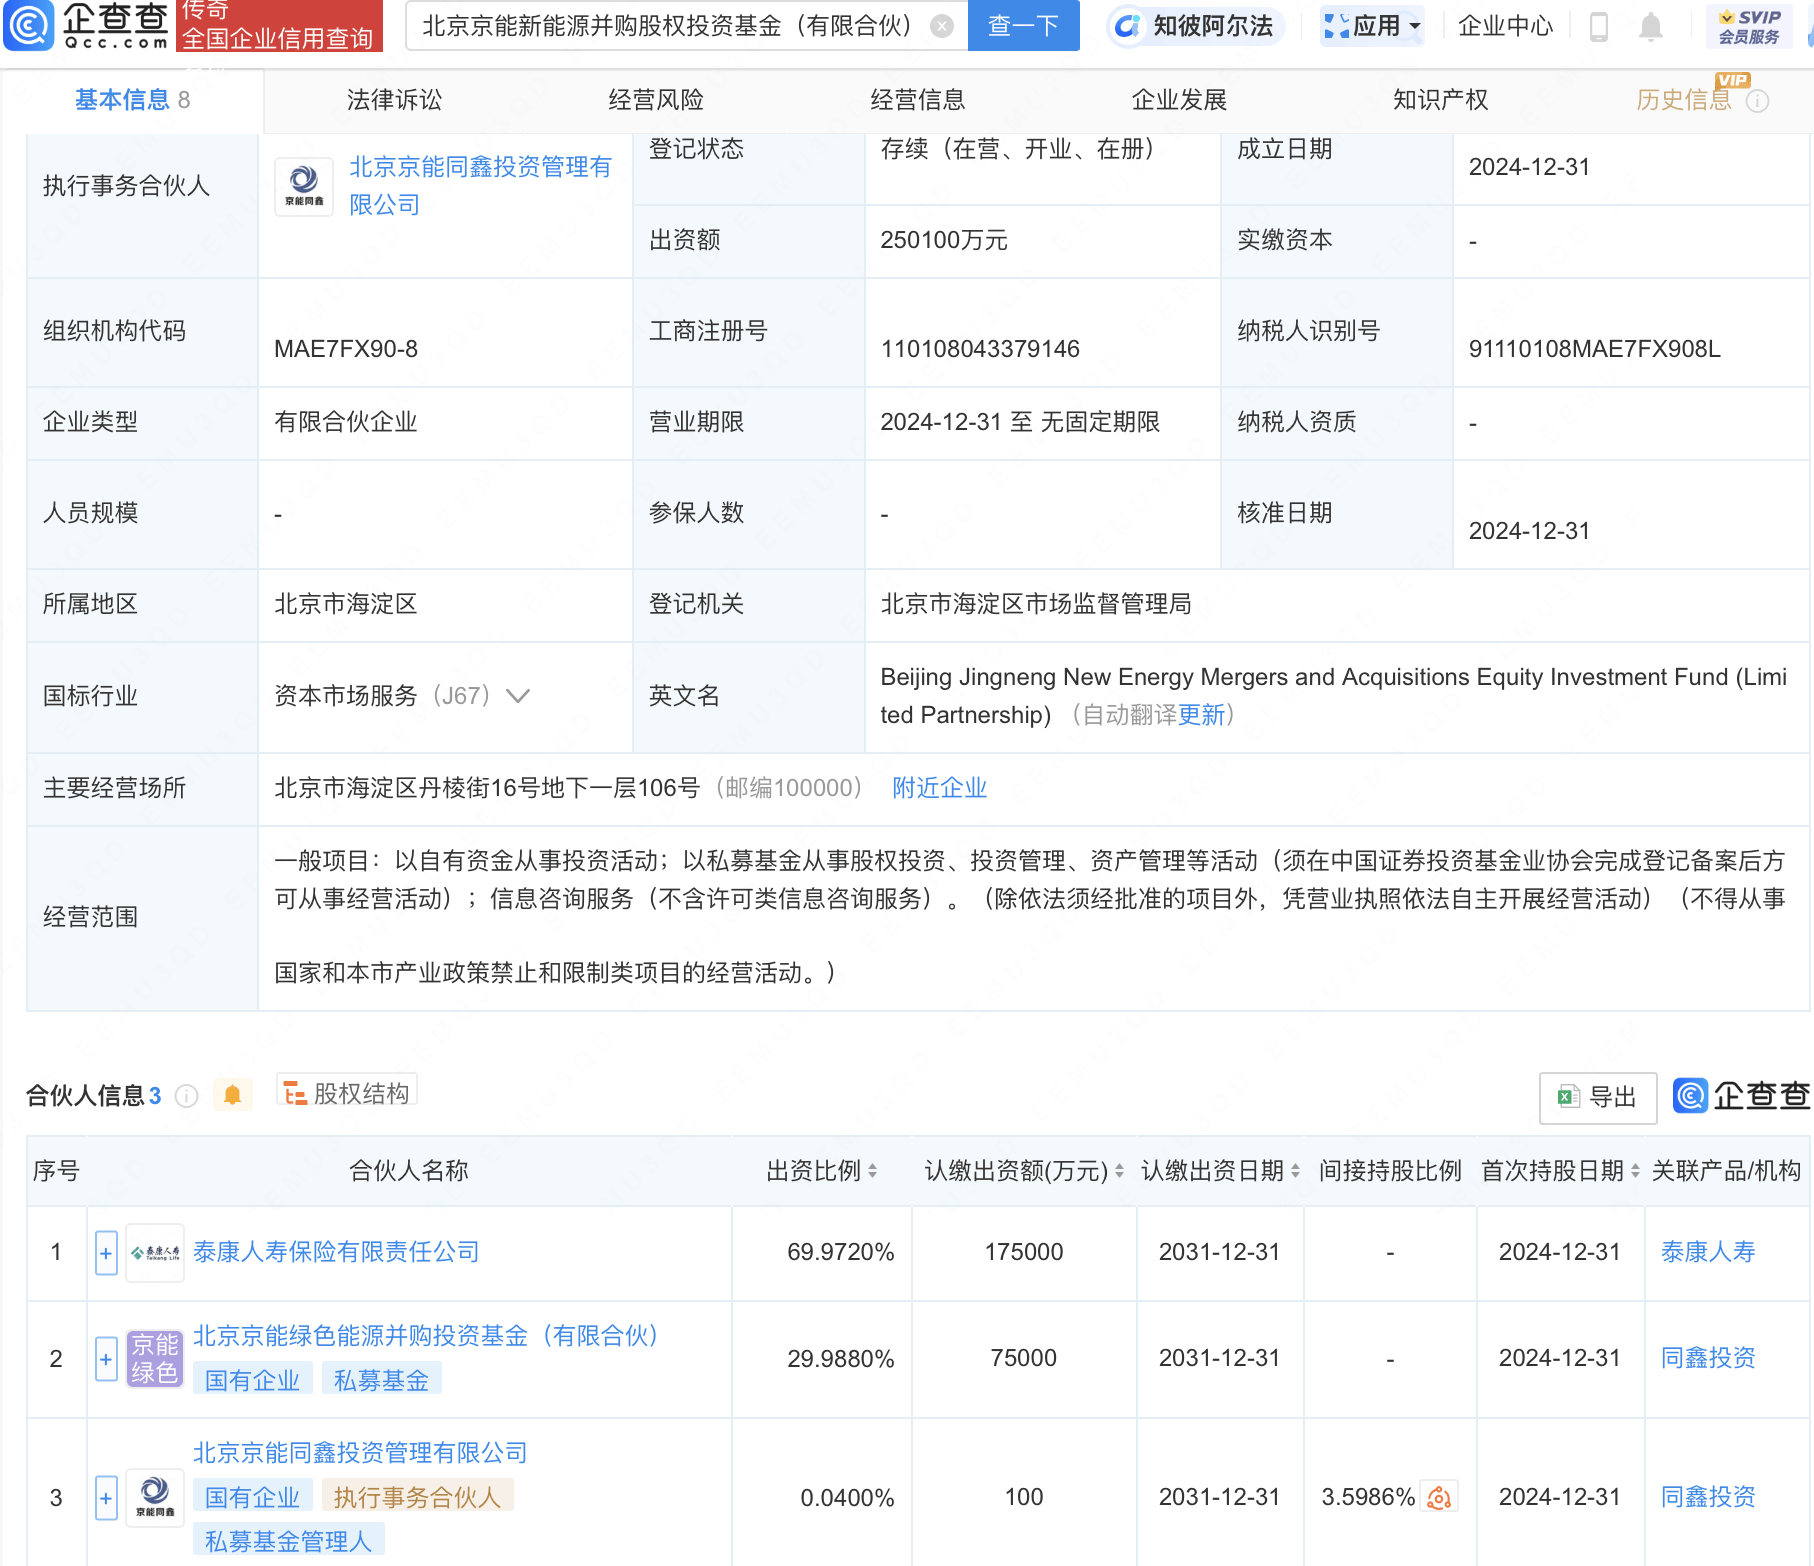Screen dimensions: 1814x1566
Task: Open executive partner 北京京能同鑫投资管理有限公司 link
Action: 480,185
